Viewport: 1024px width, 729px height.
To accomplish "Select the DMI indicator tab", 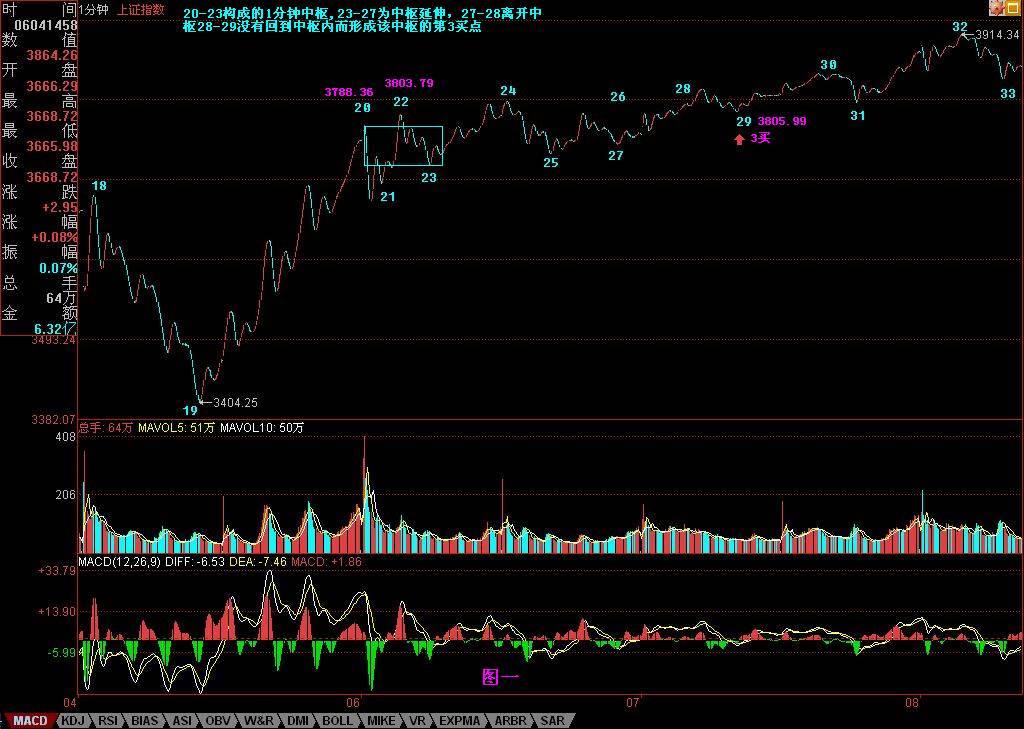I will click(298, 720).
